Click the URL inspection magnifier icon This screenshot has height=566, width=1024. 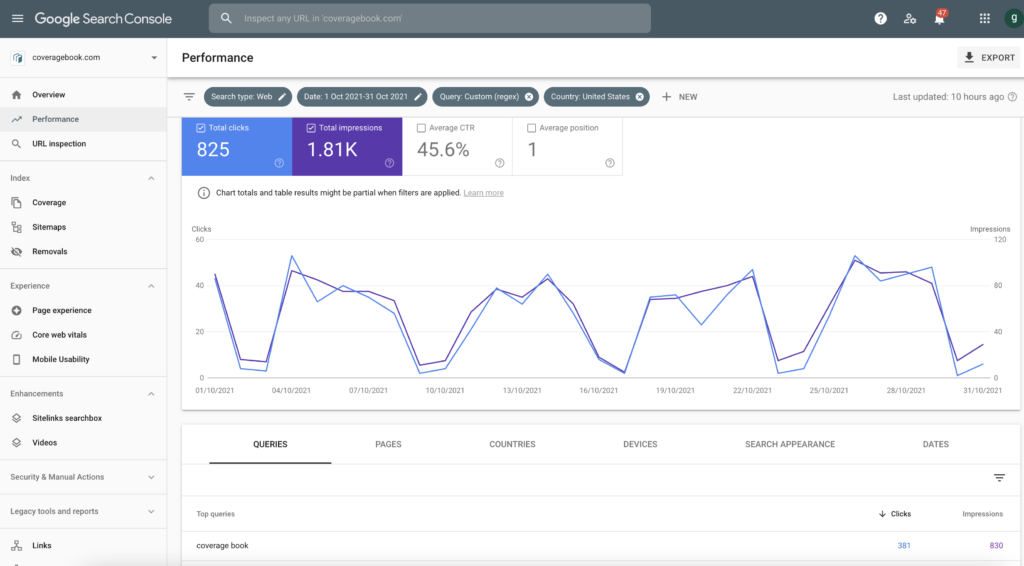16,144
